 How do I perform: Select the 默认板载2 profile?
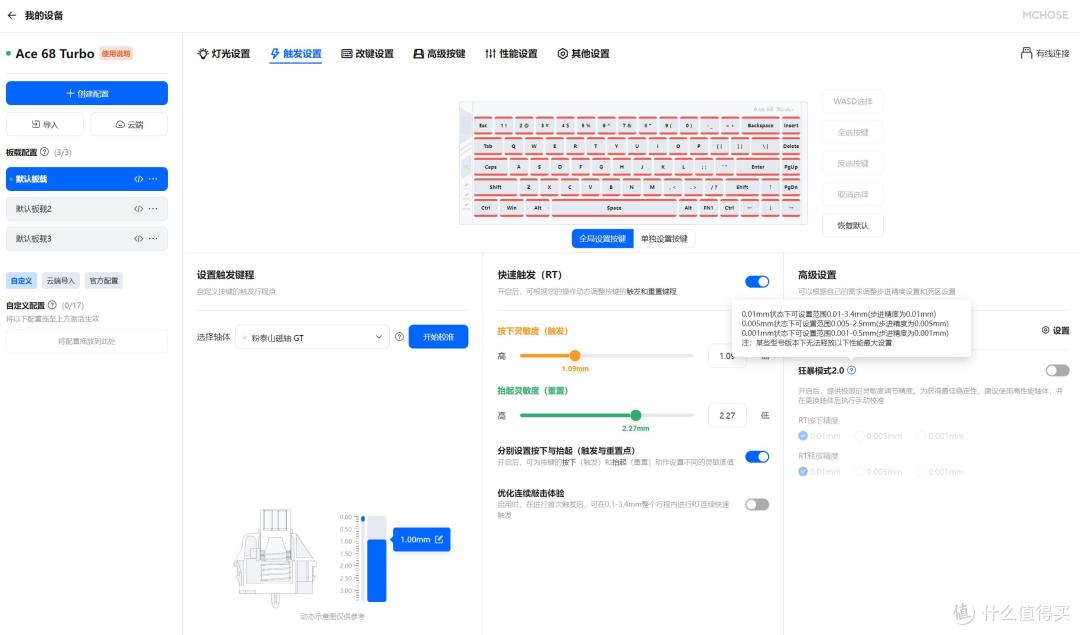[87, 209]
